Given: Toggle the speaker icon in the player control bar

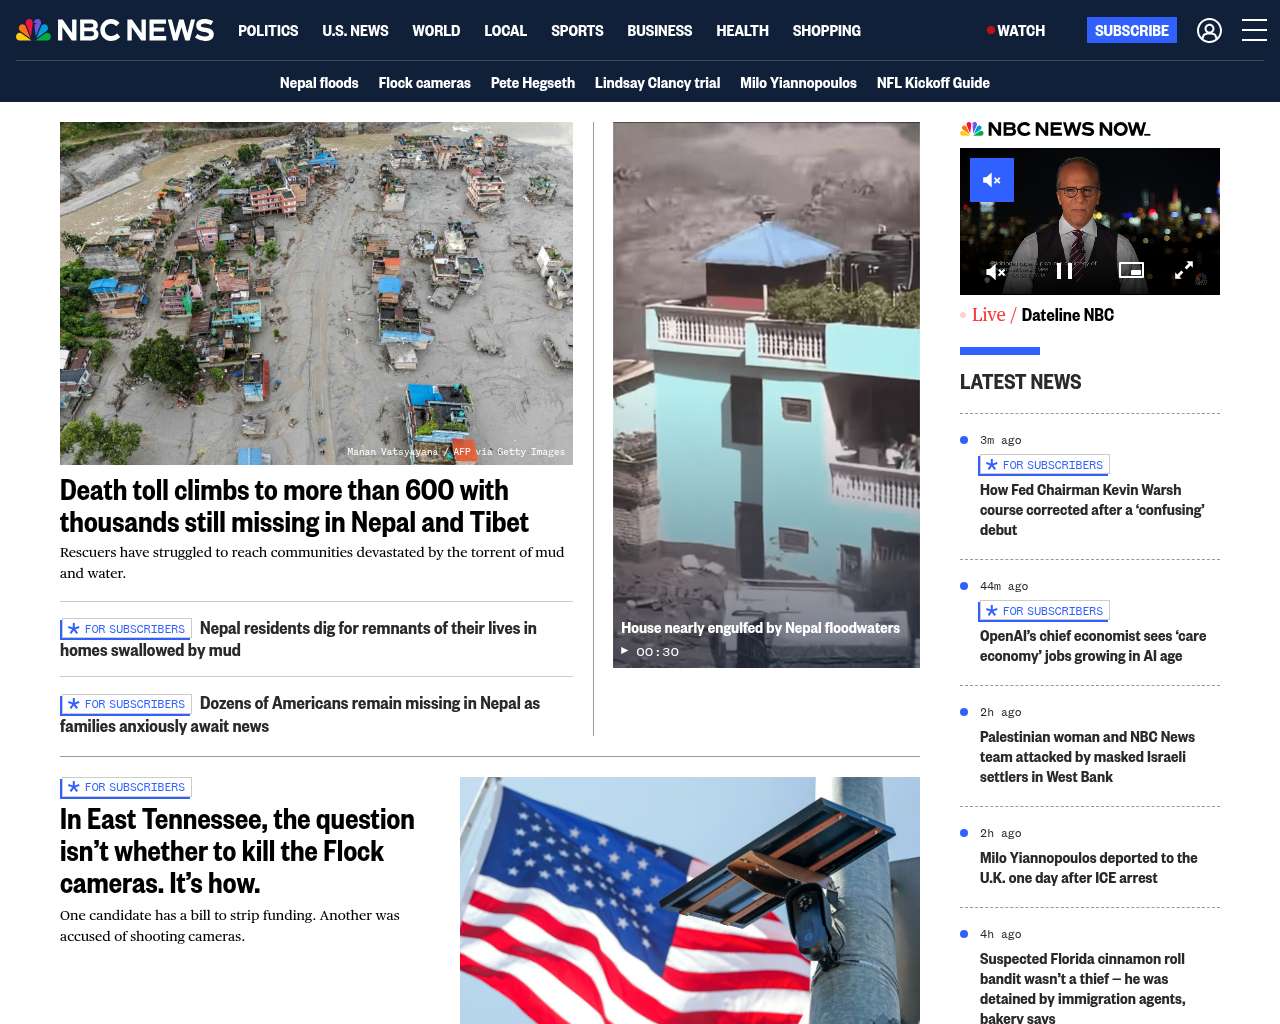Looking at the screenshot, I should click(x=995, y=271).
